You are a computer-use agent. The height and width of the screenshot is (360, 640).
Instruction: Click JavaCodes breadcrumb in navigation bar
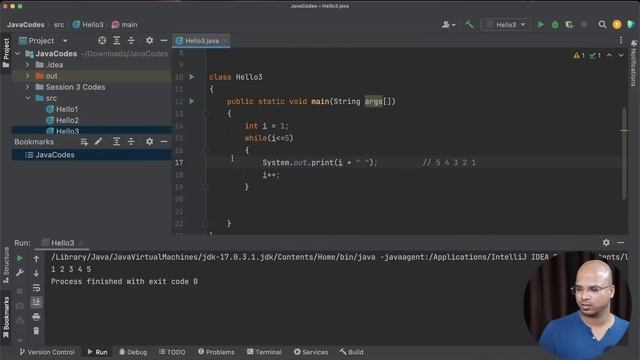point(26,24)
